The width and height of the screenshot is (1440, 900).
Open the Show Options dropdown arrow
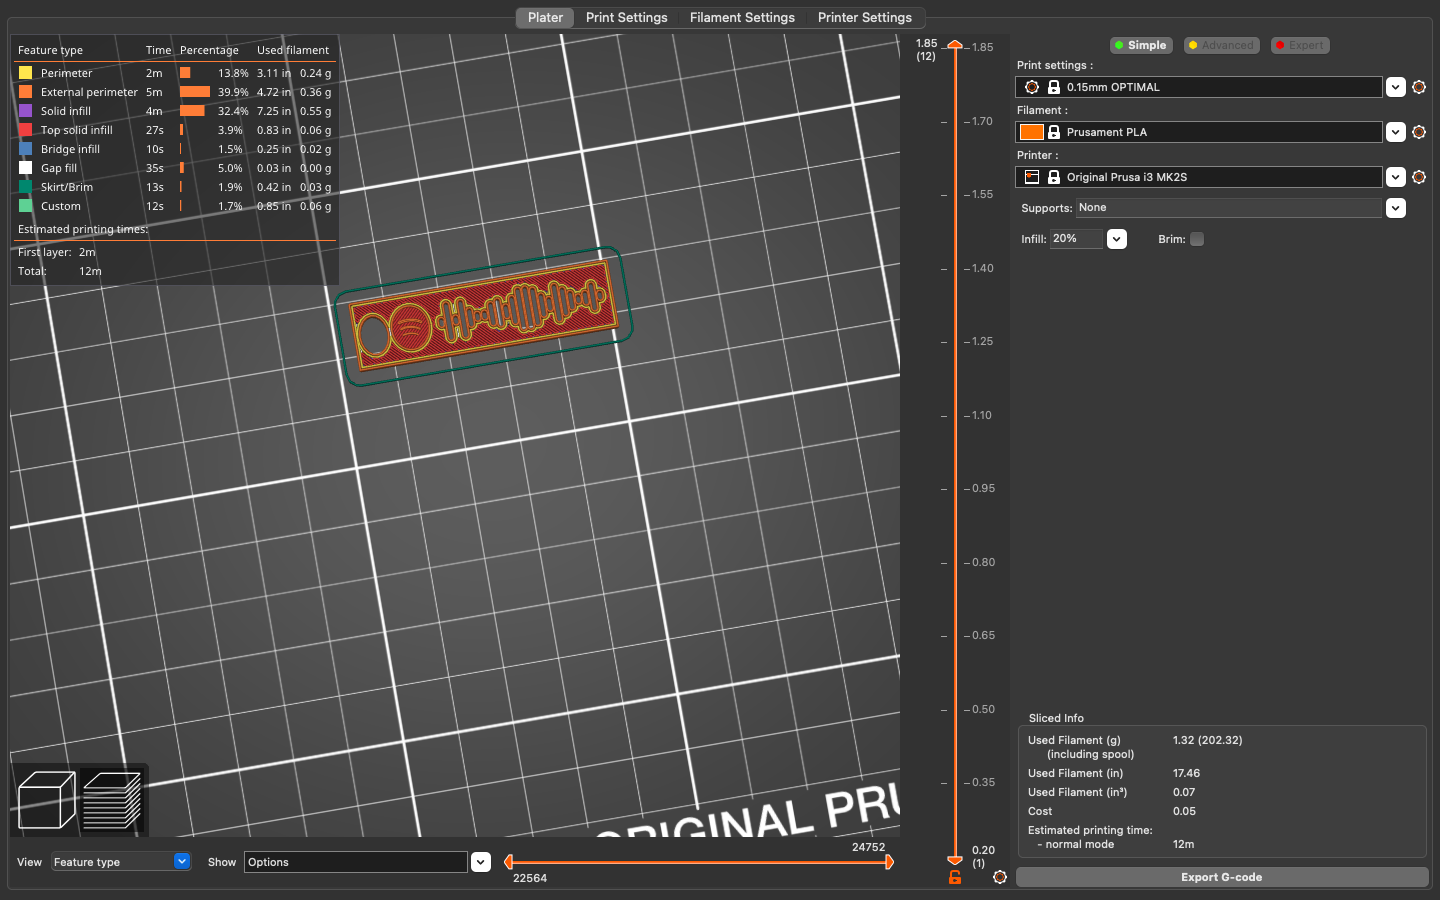tap(481, 862)
